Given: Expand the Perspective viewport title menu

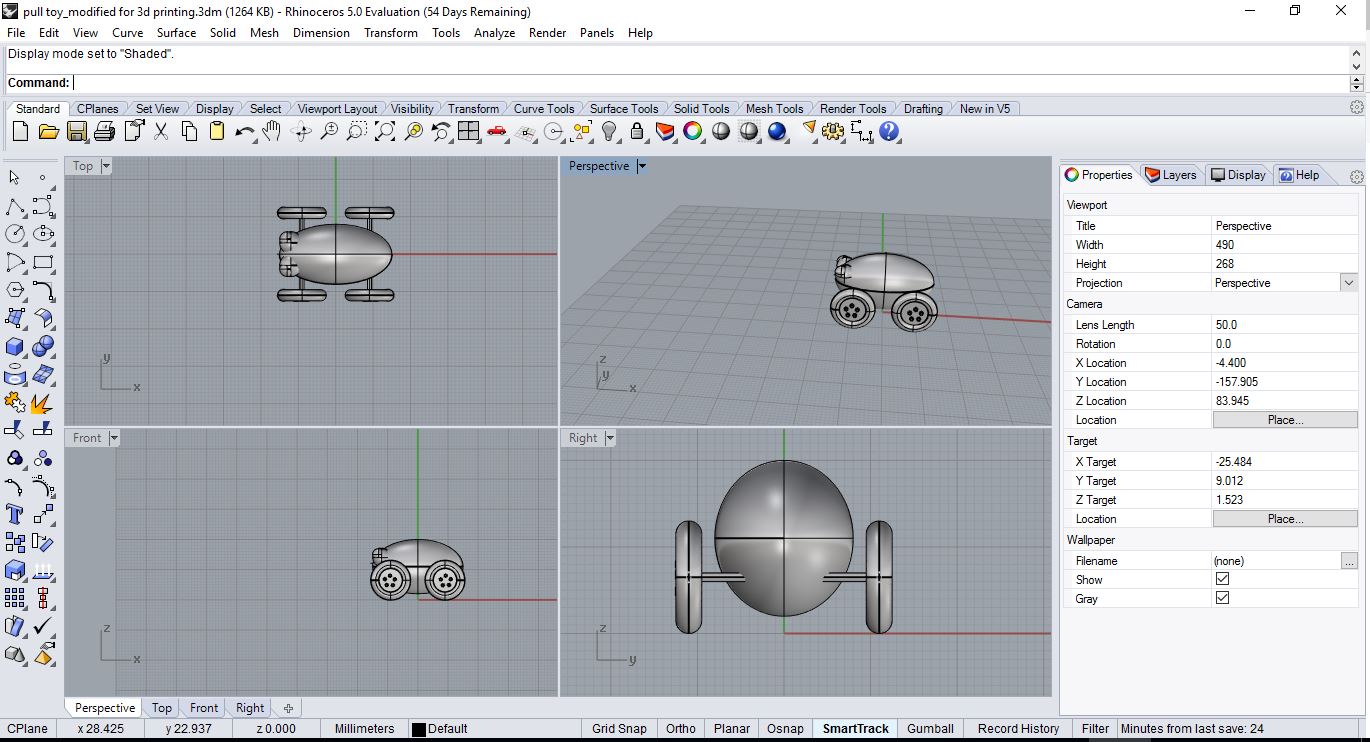Looking at the screenshot, I should coord(642,166).
